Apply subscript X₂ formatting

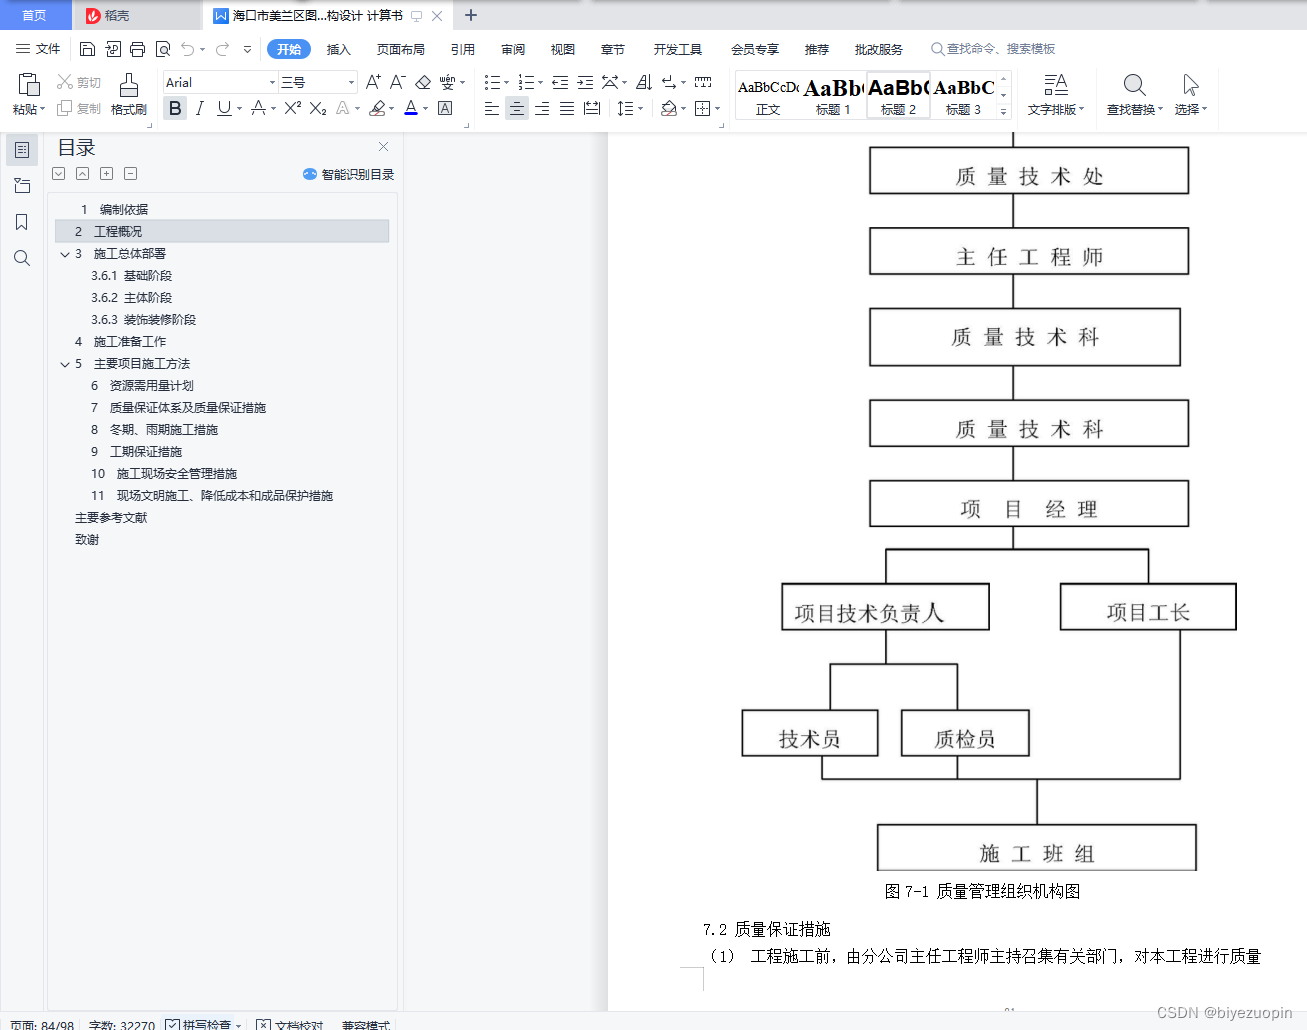(318, 108)
